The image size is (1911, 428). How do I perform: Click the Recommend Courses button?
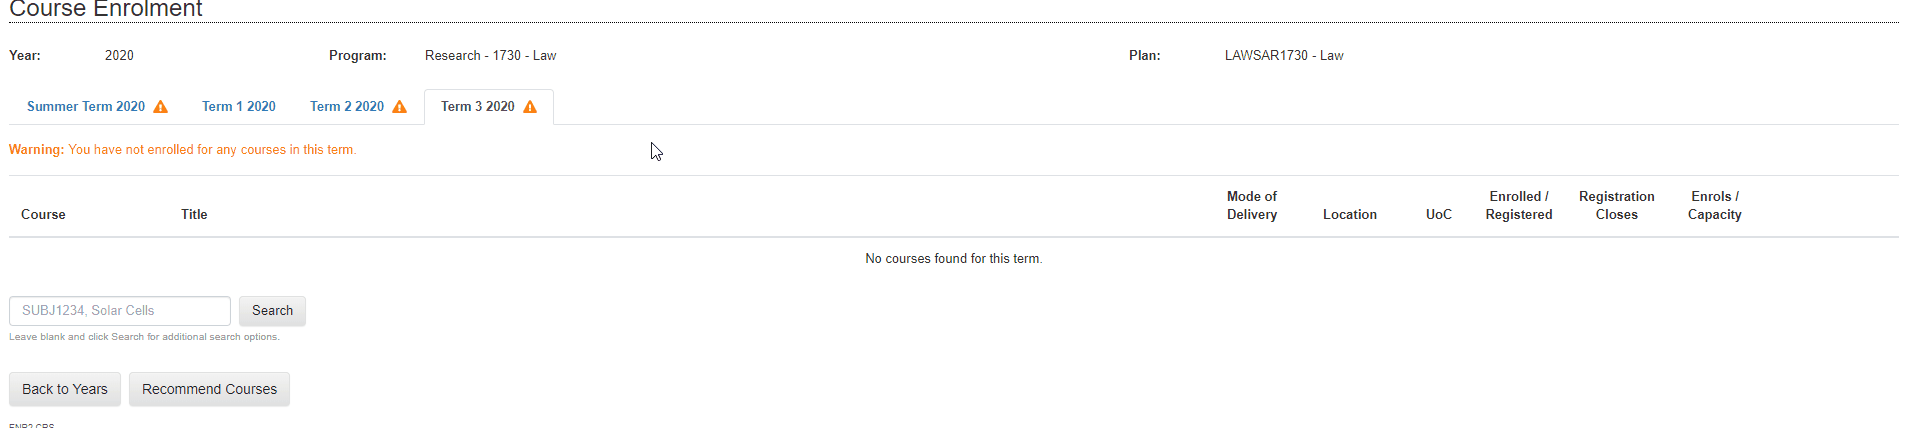pos(209,389)
